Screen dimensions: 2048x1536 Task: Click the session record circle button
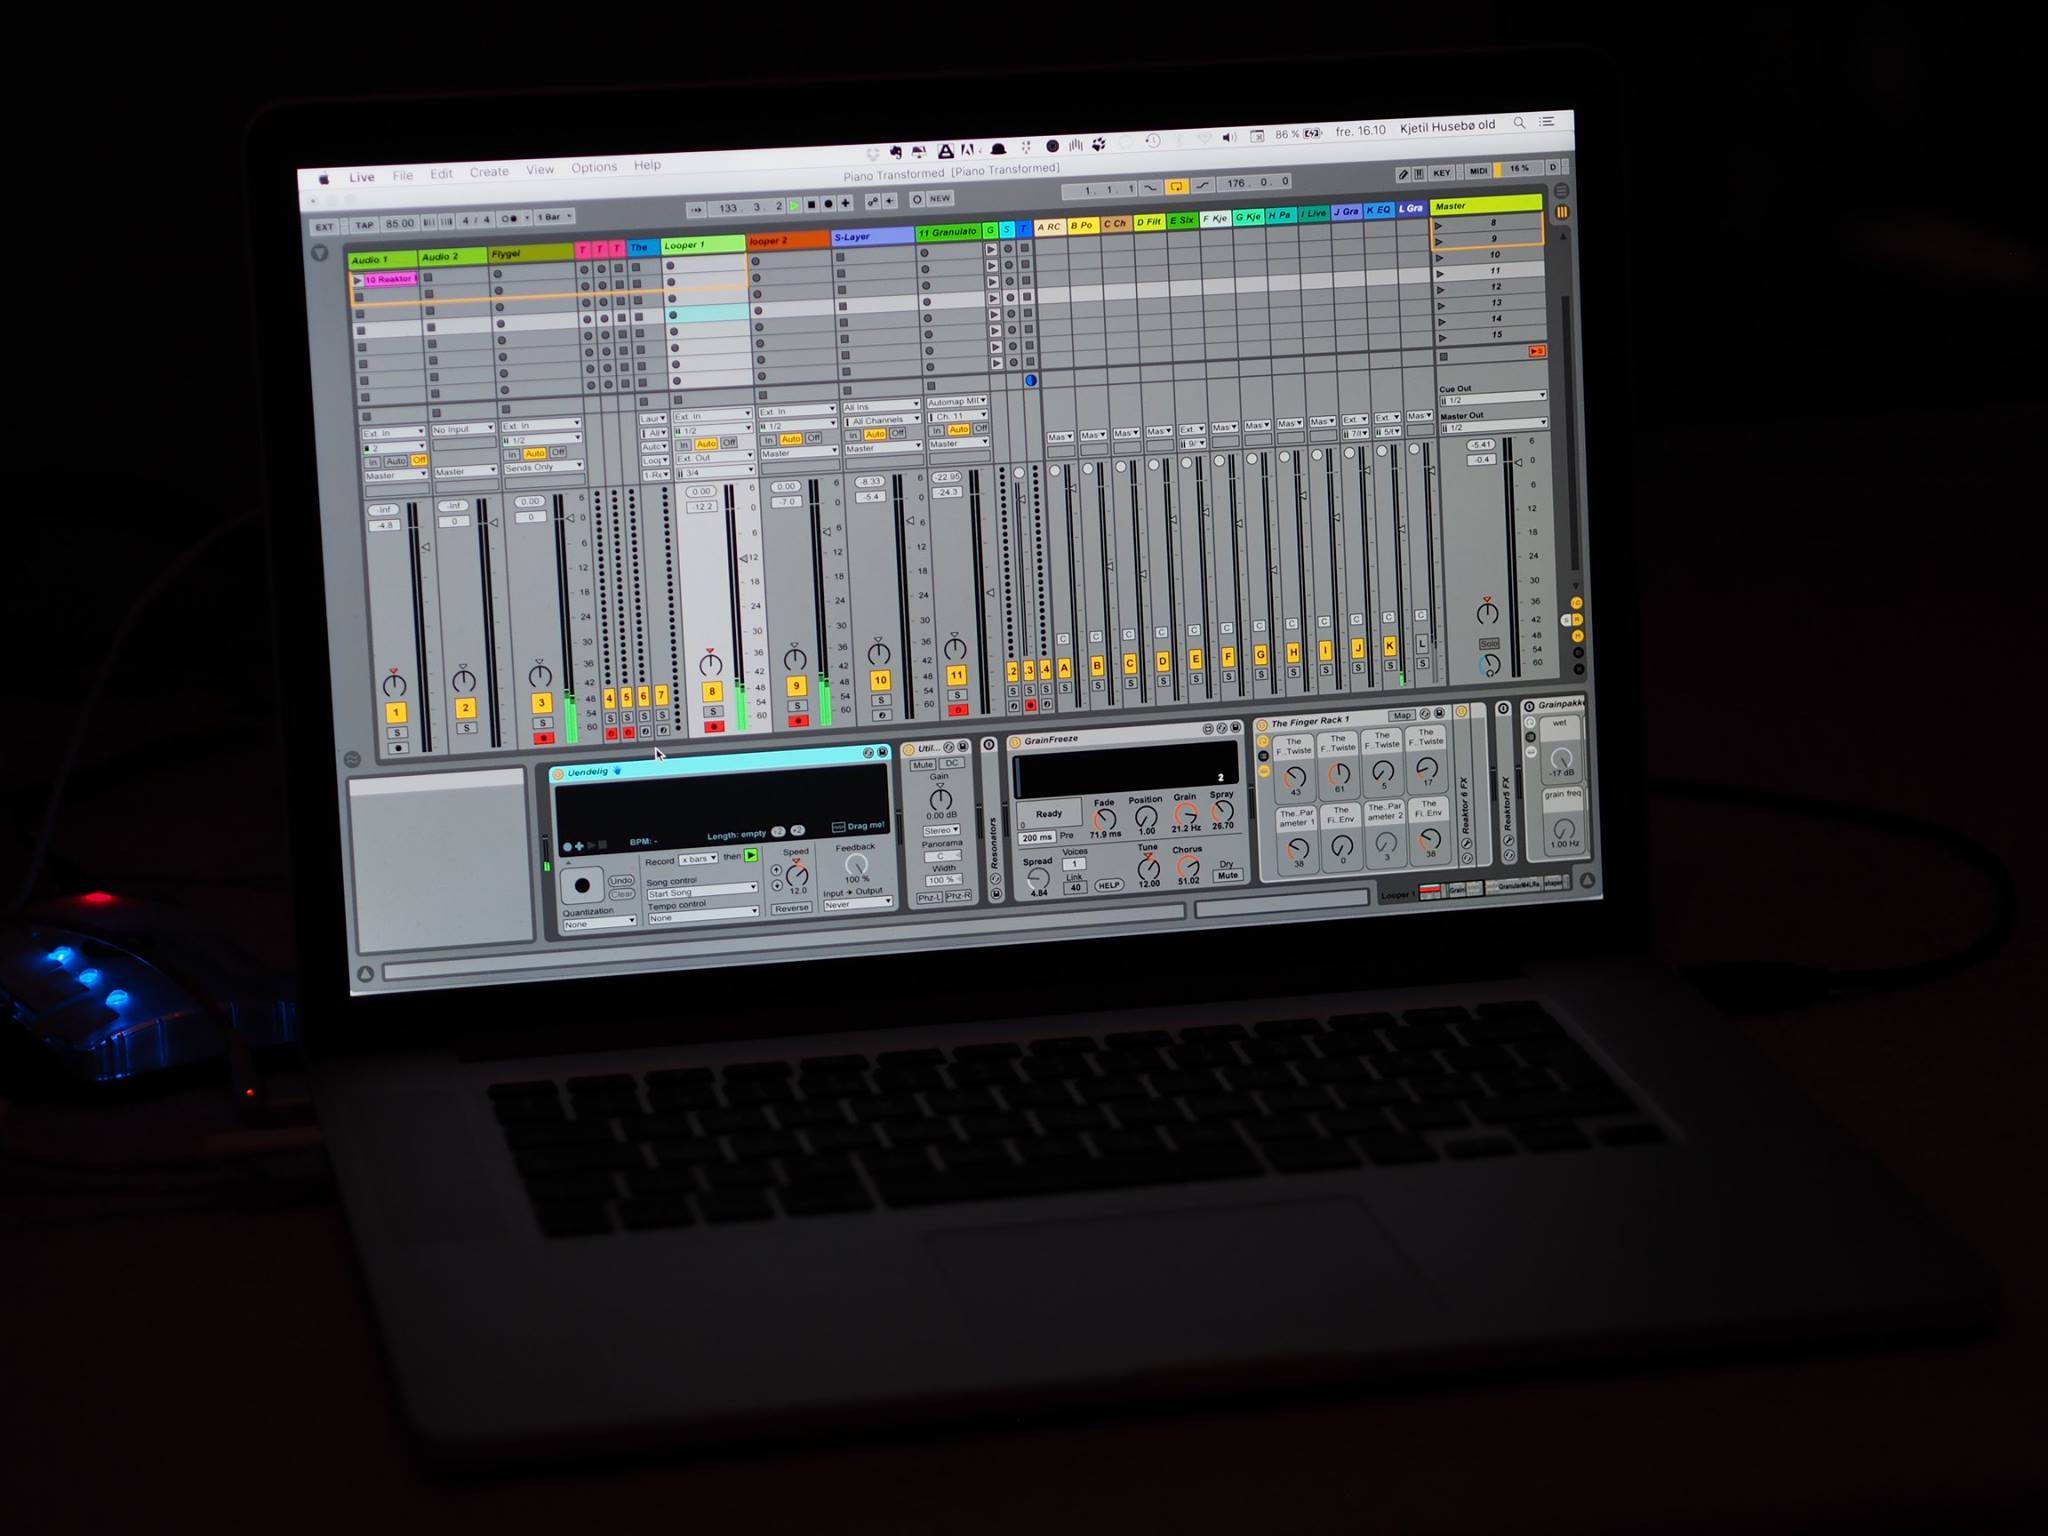click(916, 200)
